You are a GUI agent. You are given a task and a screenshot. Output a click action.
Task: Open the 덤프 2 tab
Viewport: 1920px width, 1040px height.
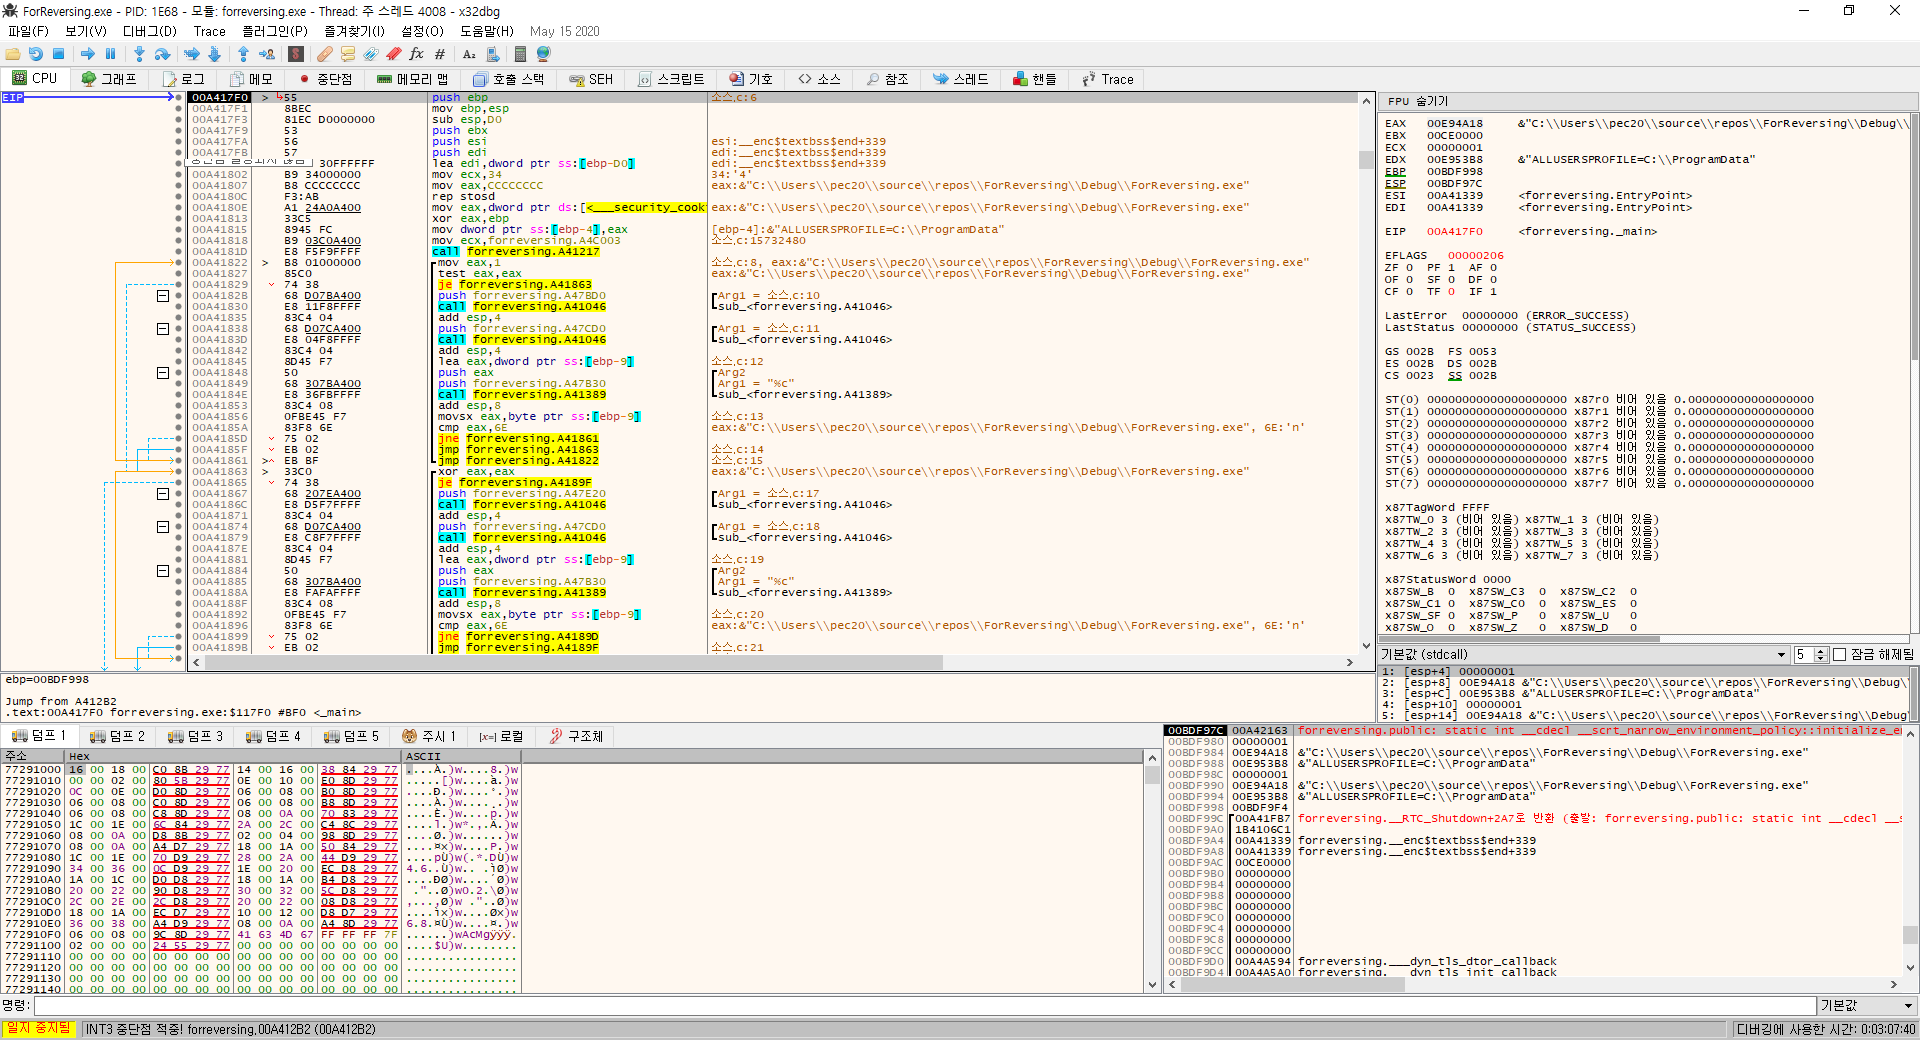pyautogui.click(x=118, y=736)
